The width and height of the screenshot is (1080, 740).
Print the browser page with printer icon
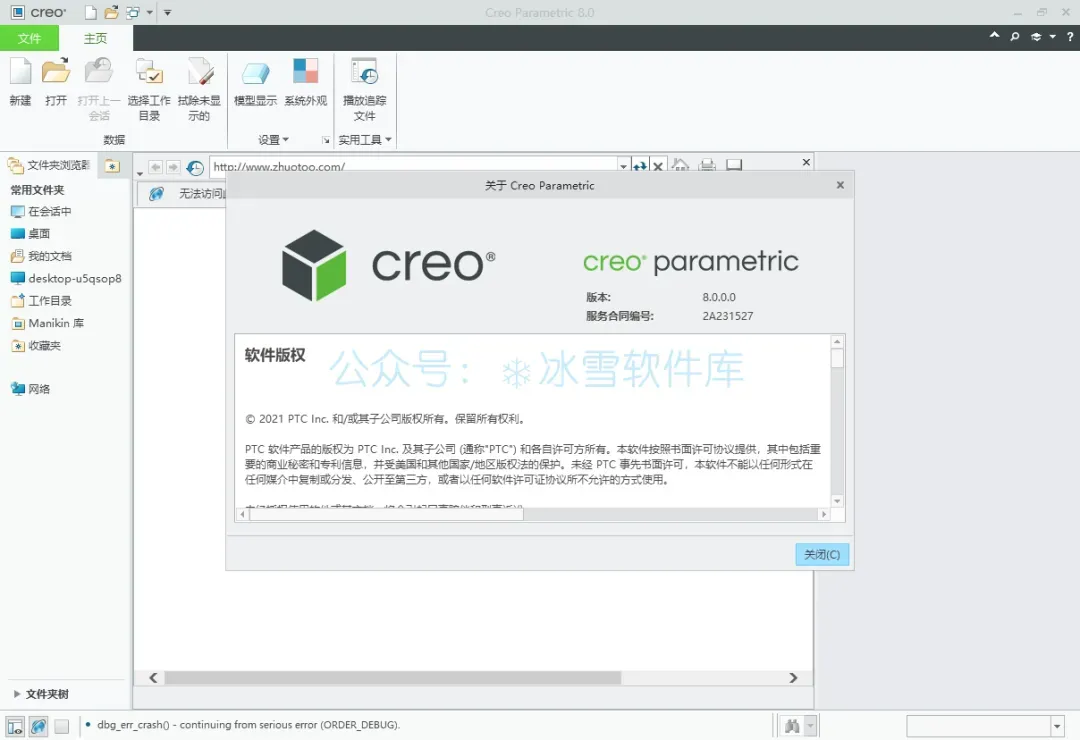pos(707,165)
